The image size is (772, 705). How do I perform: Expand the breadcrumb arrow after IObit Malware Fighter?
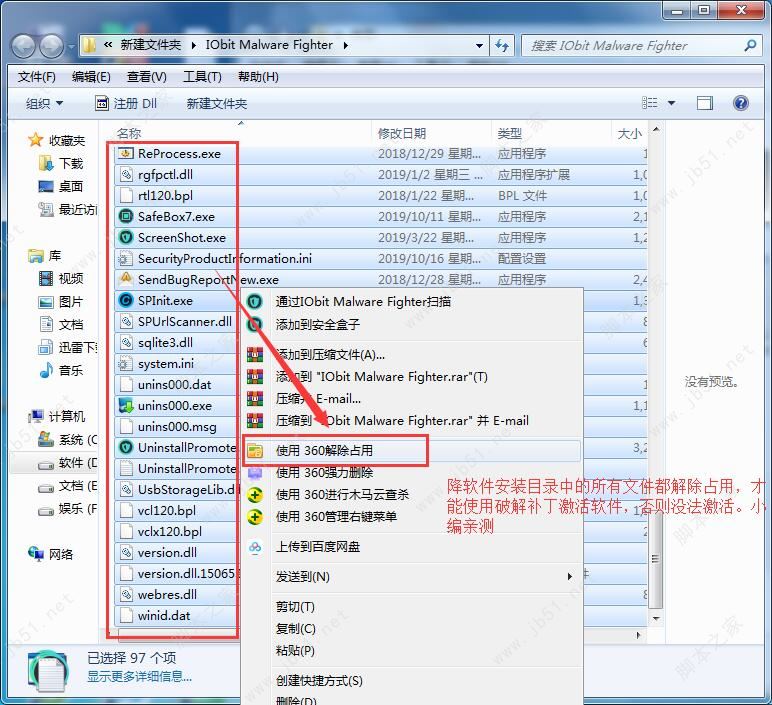[x=346, y=45]
